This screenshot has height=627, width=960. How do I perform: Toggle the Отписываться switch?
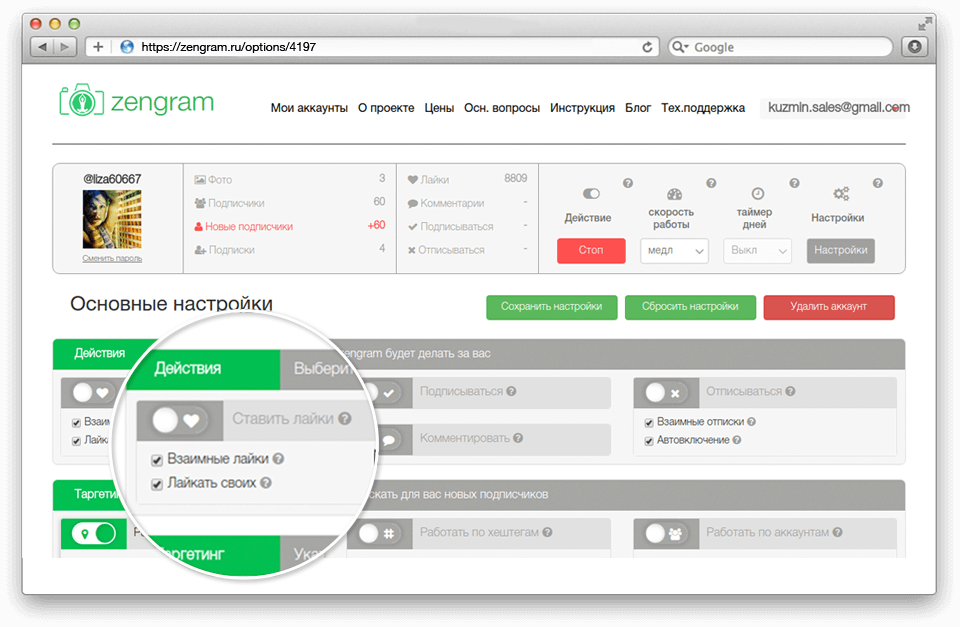666,392
